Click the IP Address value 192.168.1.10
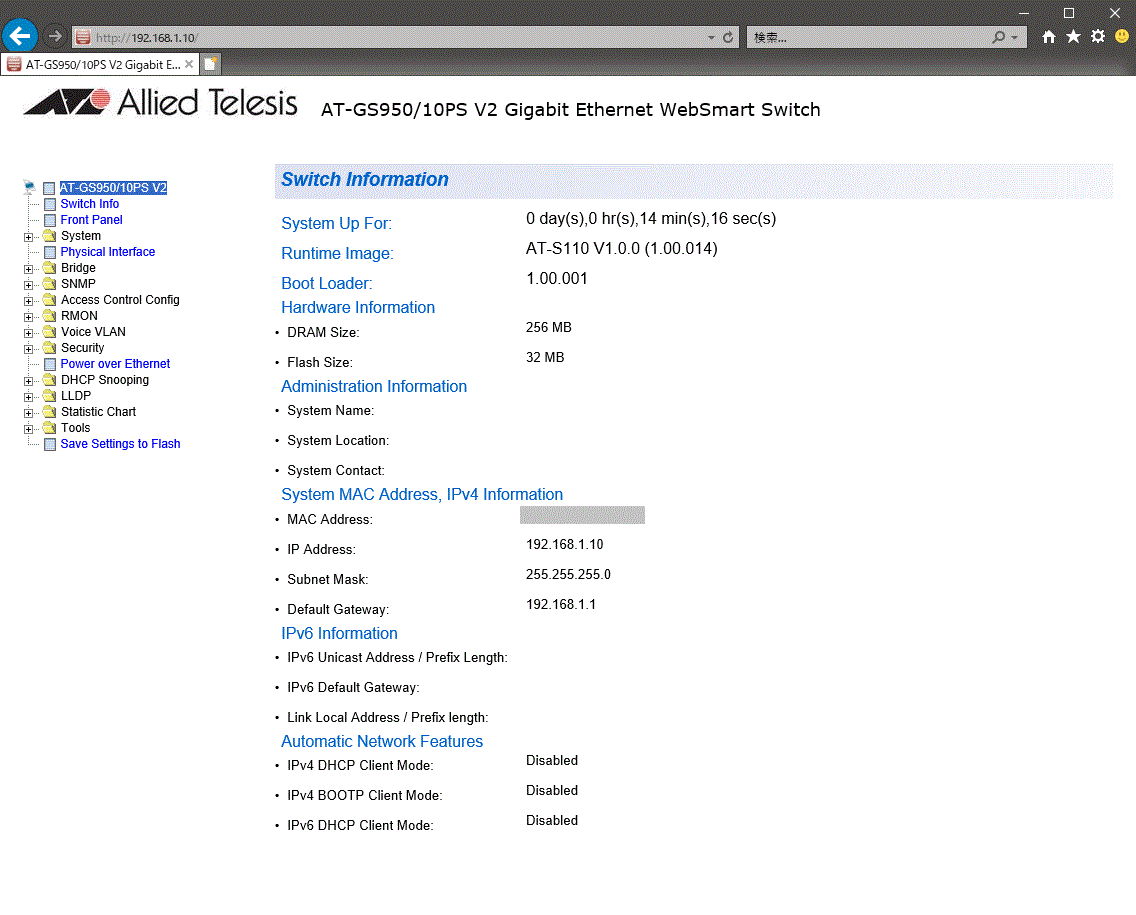The image size is (1136, 915). tap(564, 544)
